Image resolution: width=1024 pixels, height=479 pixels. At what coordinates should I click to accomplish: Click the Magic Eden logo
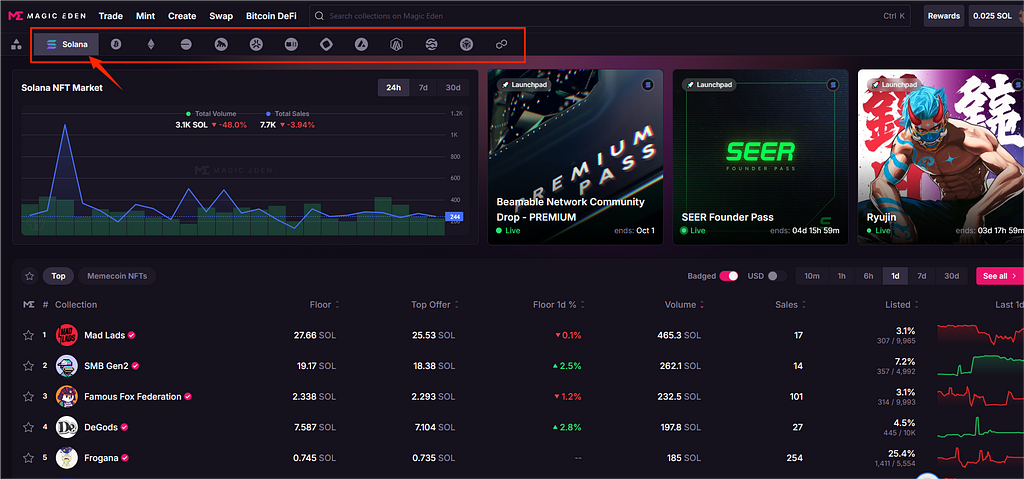tap(47, 16)
